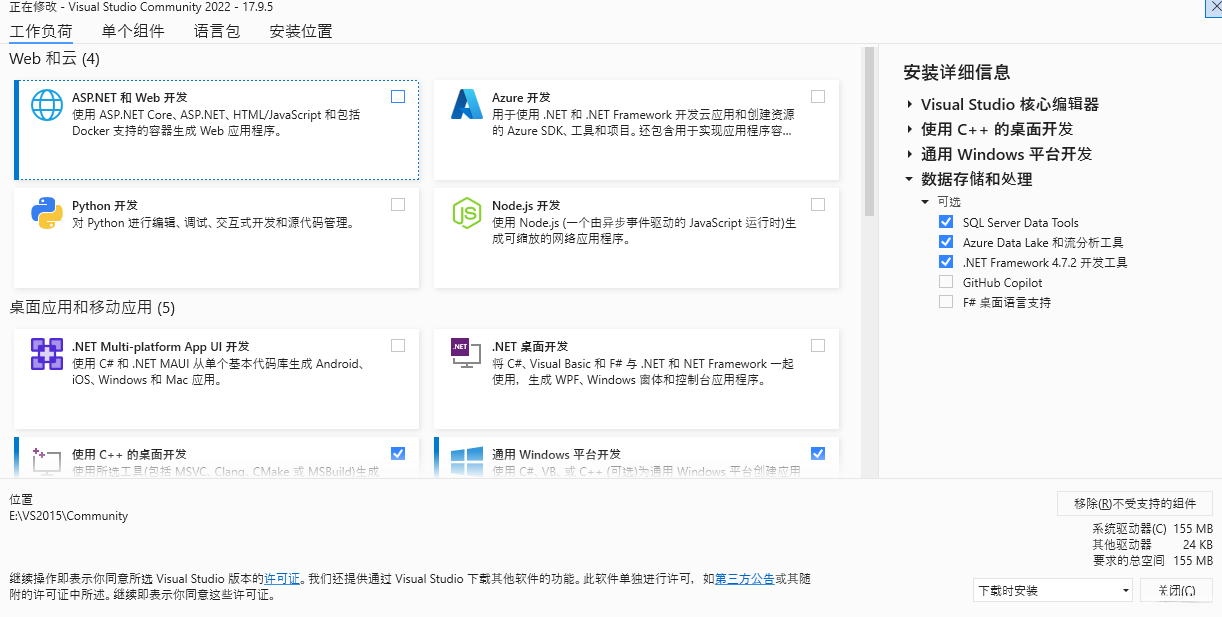The image size is (1222, 617).
Task: Collapse 数据存储和处理 details section
Action: (x=910, y=179)
